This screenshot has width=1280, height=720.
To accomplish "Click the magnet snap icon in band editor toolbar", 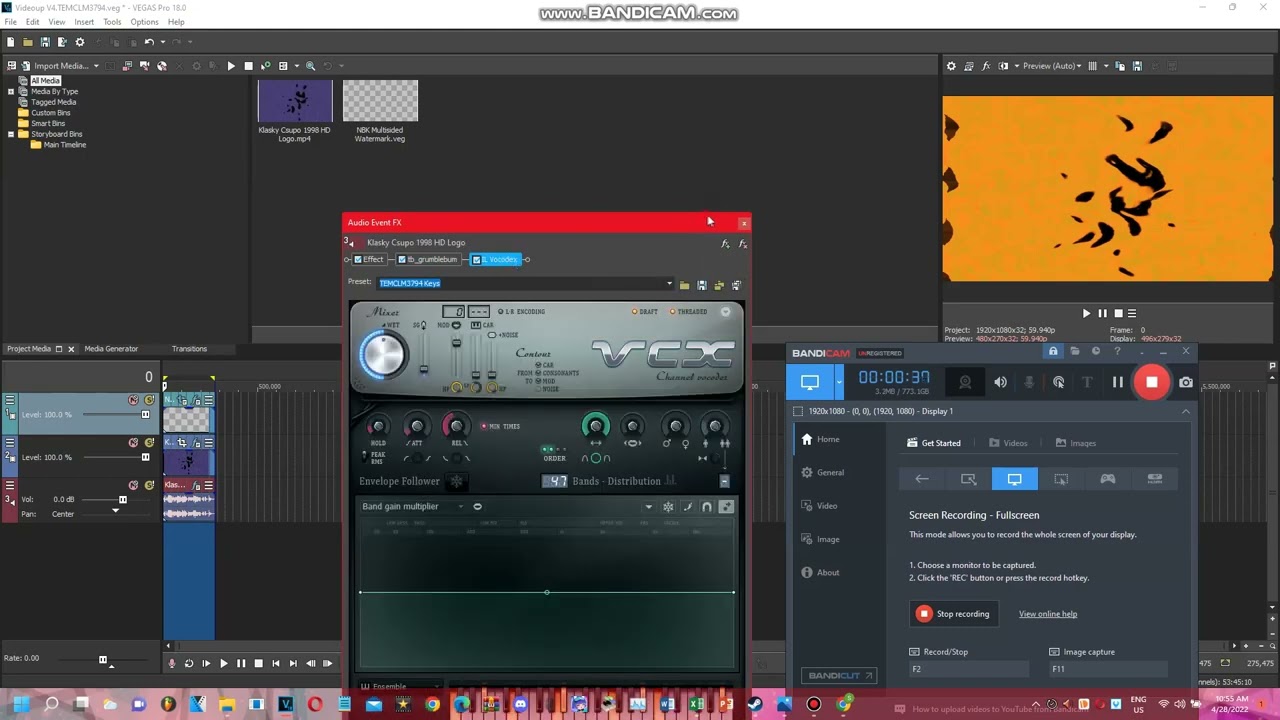I will (x=706, y=507).
